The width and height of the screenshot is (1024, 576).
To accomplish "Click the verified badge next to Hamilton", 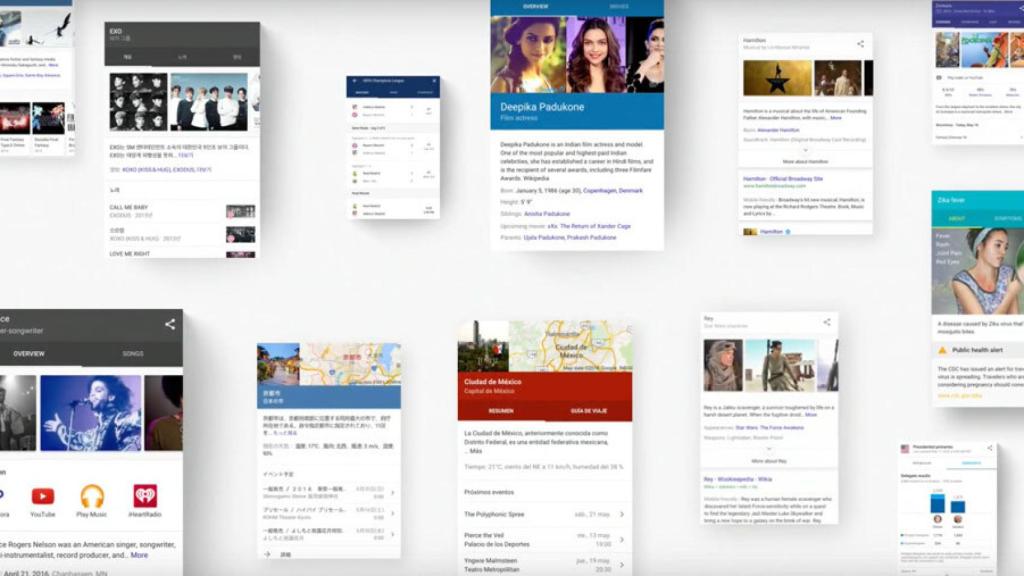I will 789,230.
